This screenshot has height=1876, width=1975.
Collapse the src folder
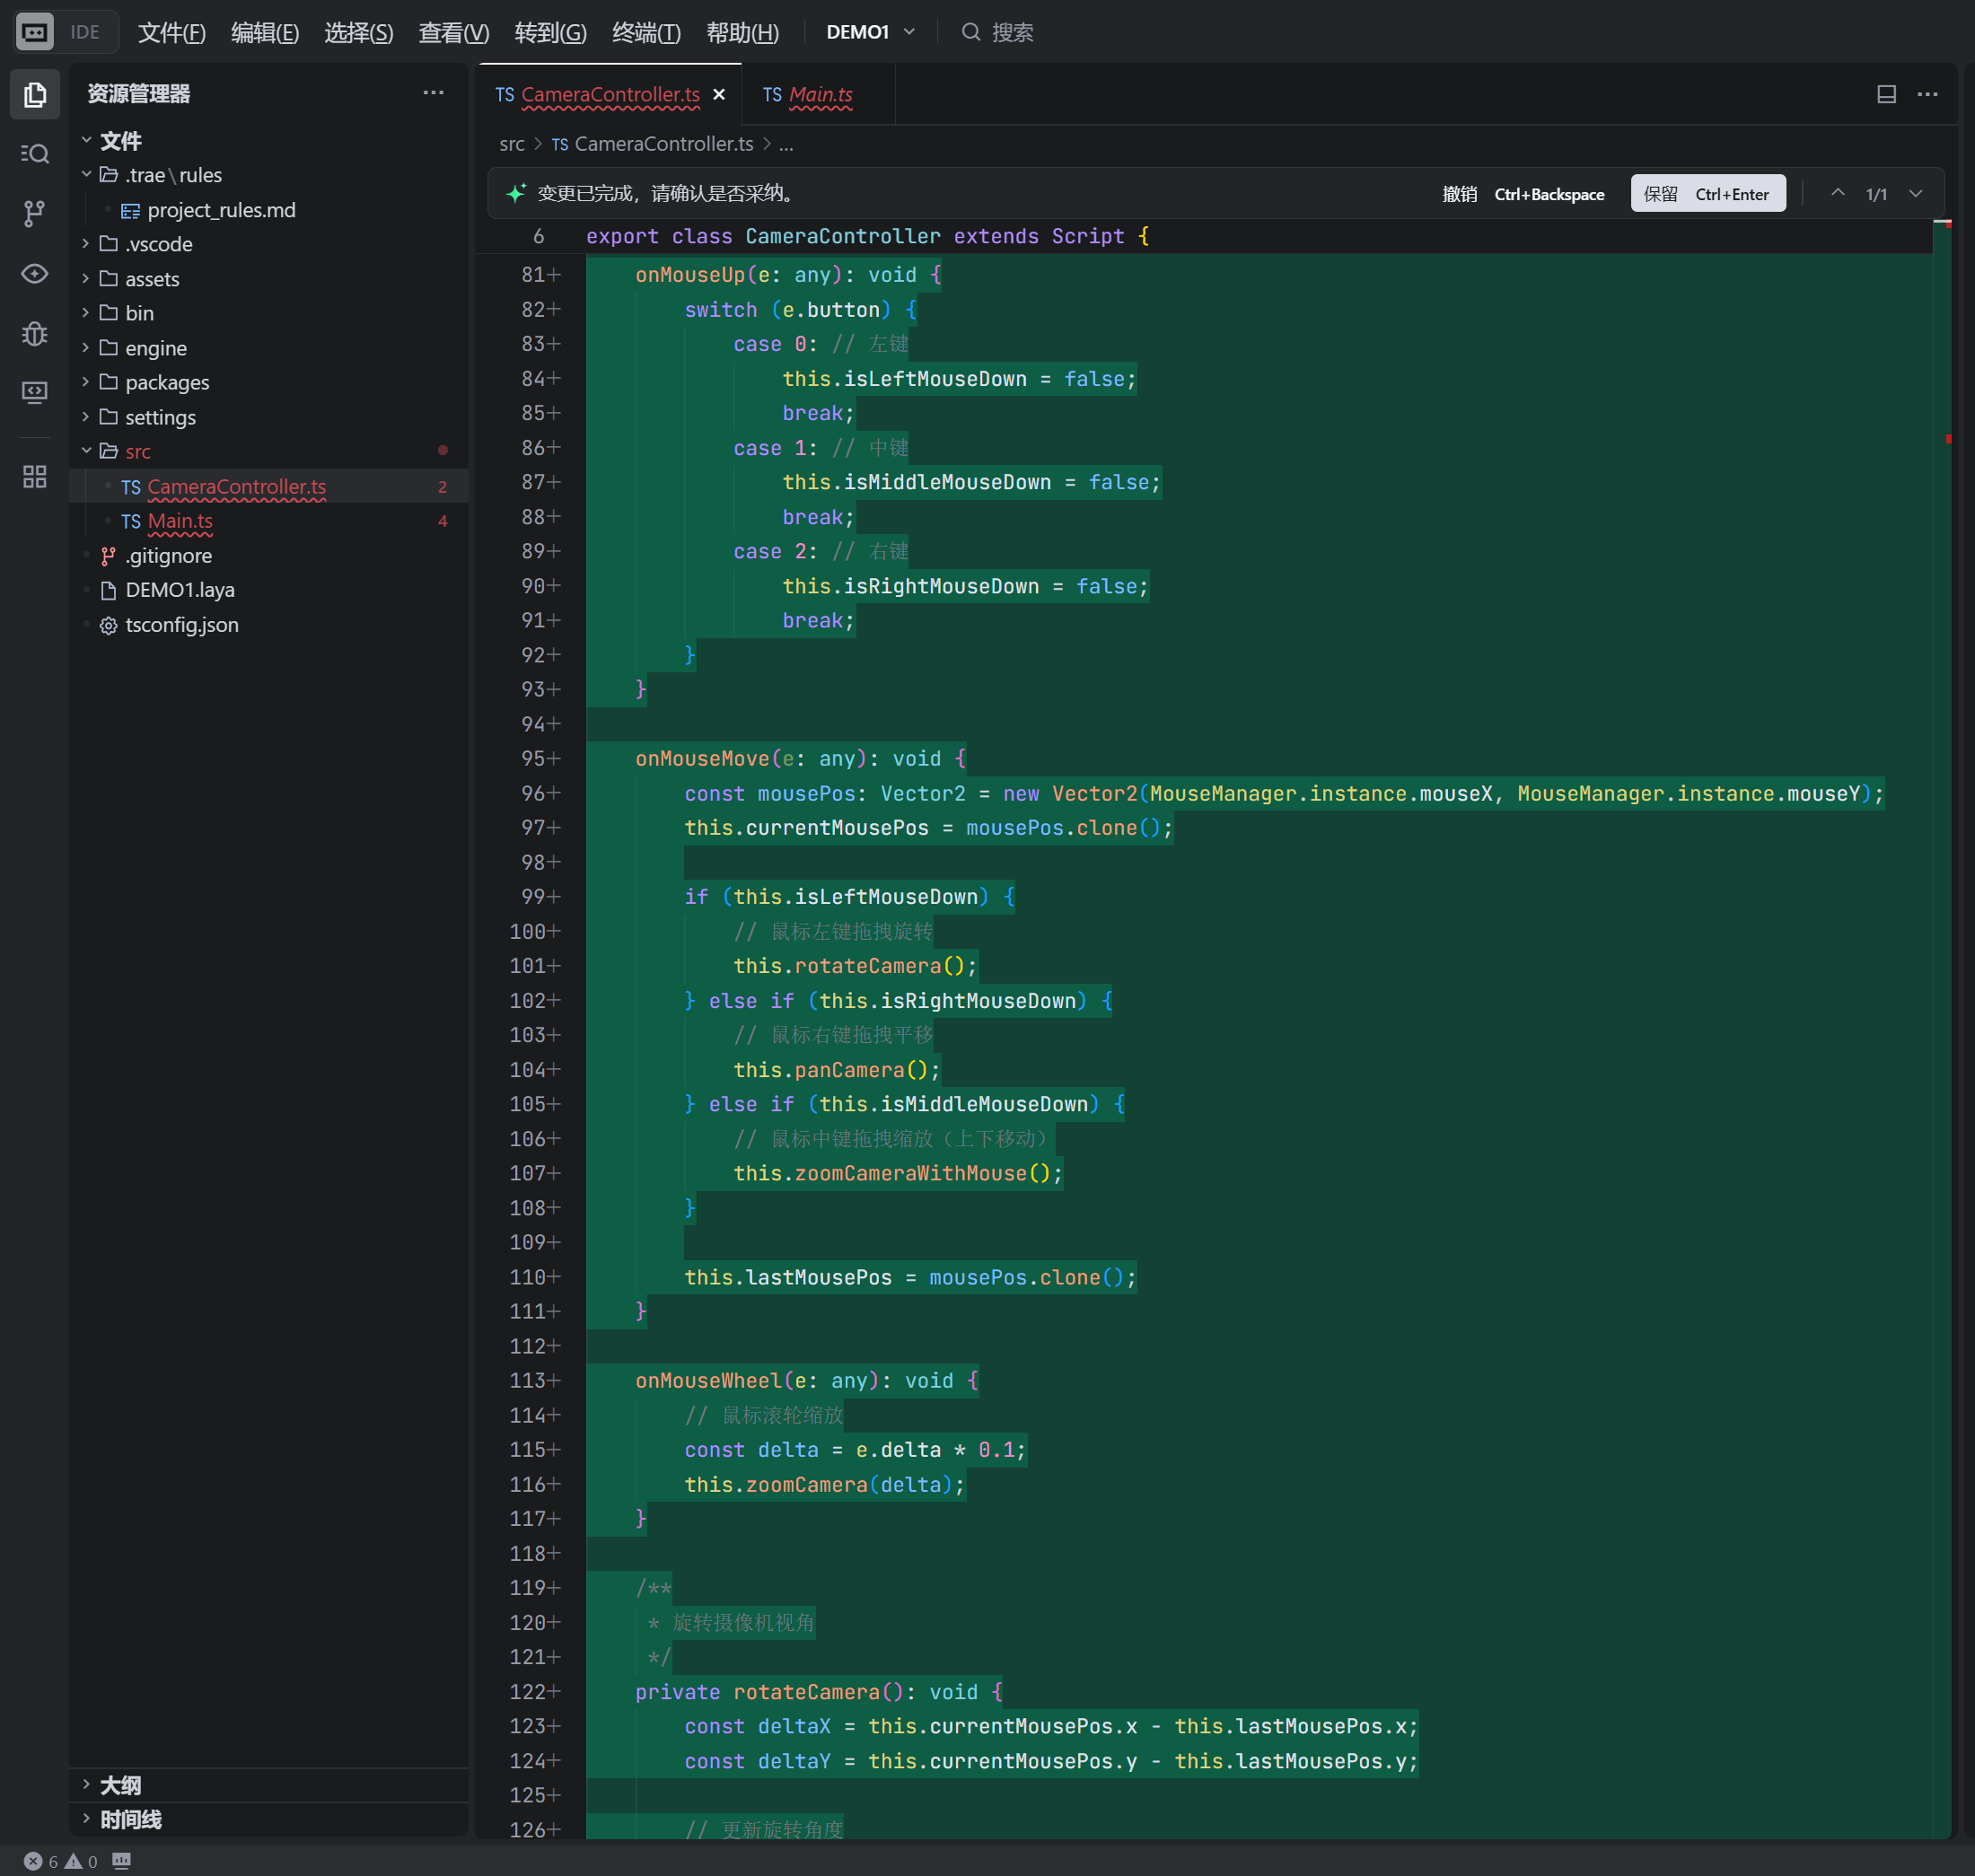pyautogui.click(x=87, y=451)
